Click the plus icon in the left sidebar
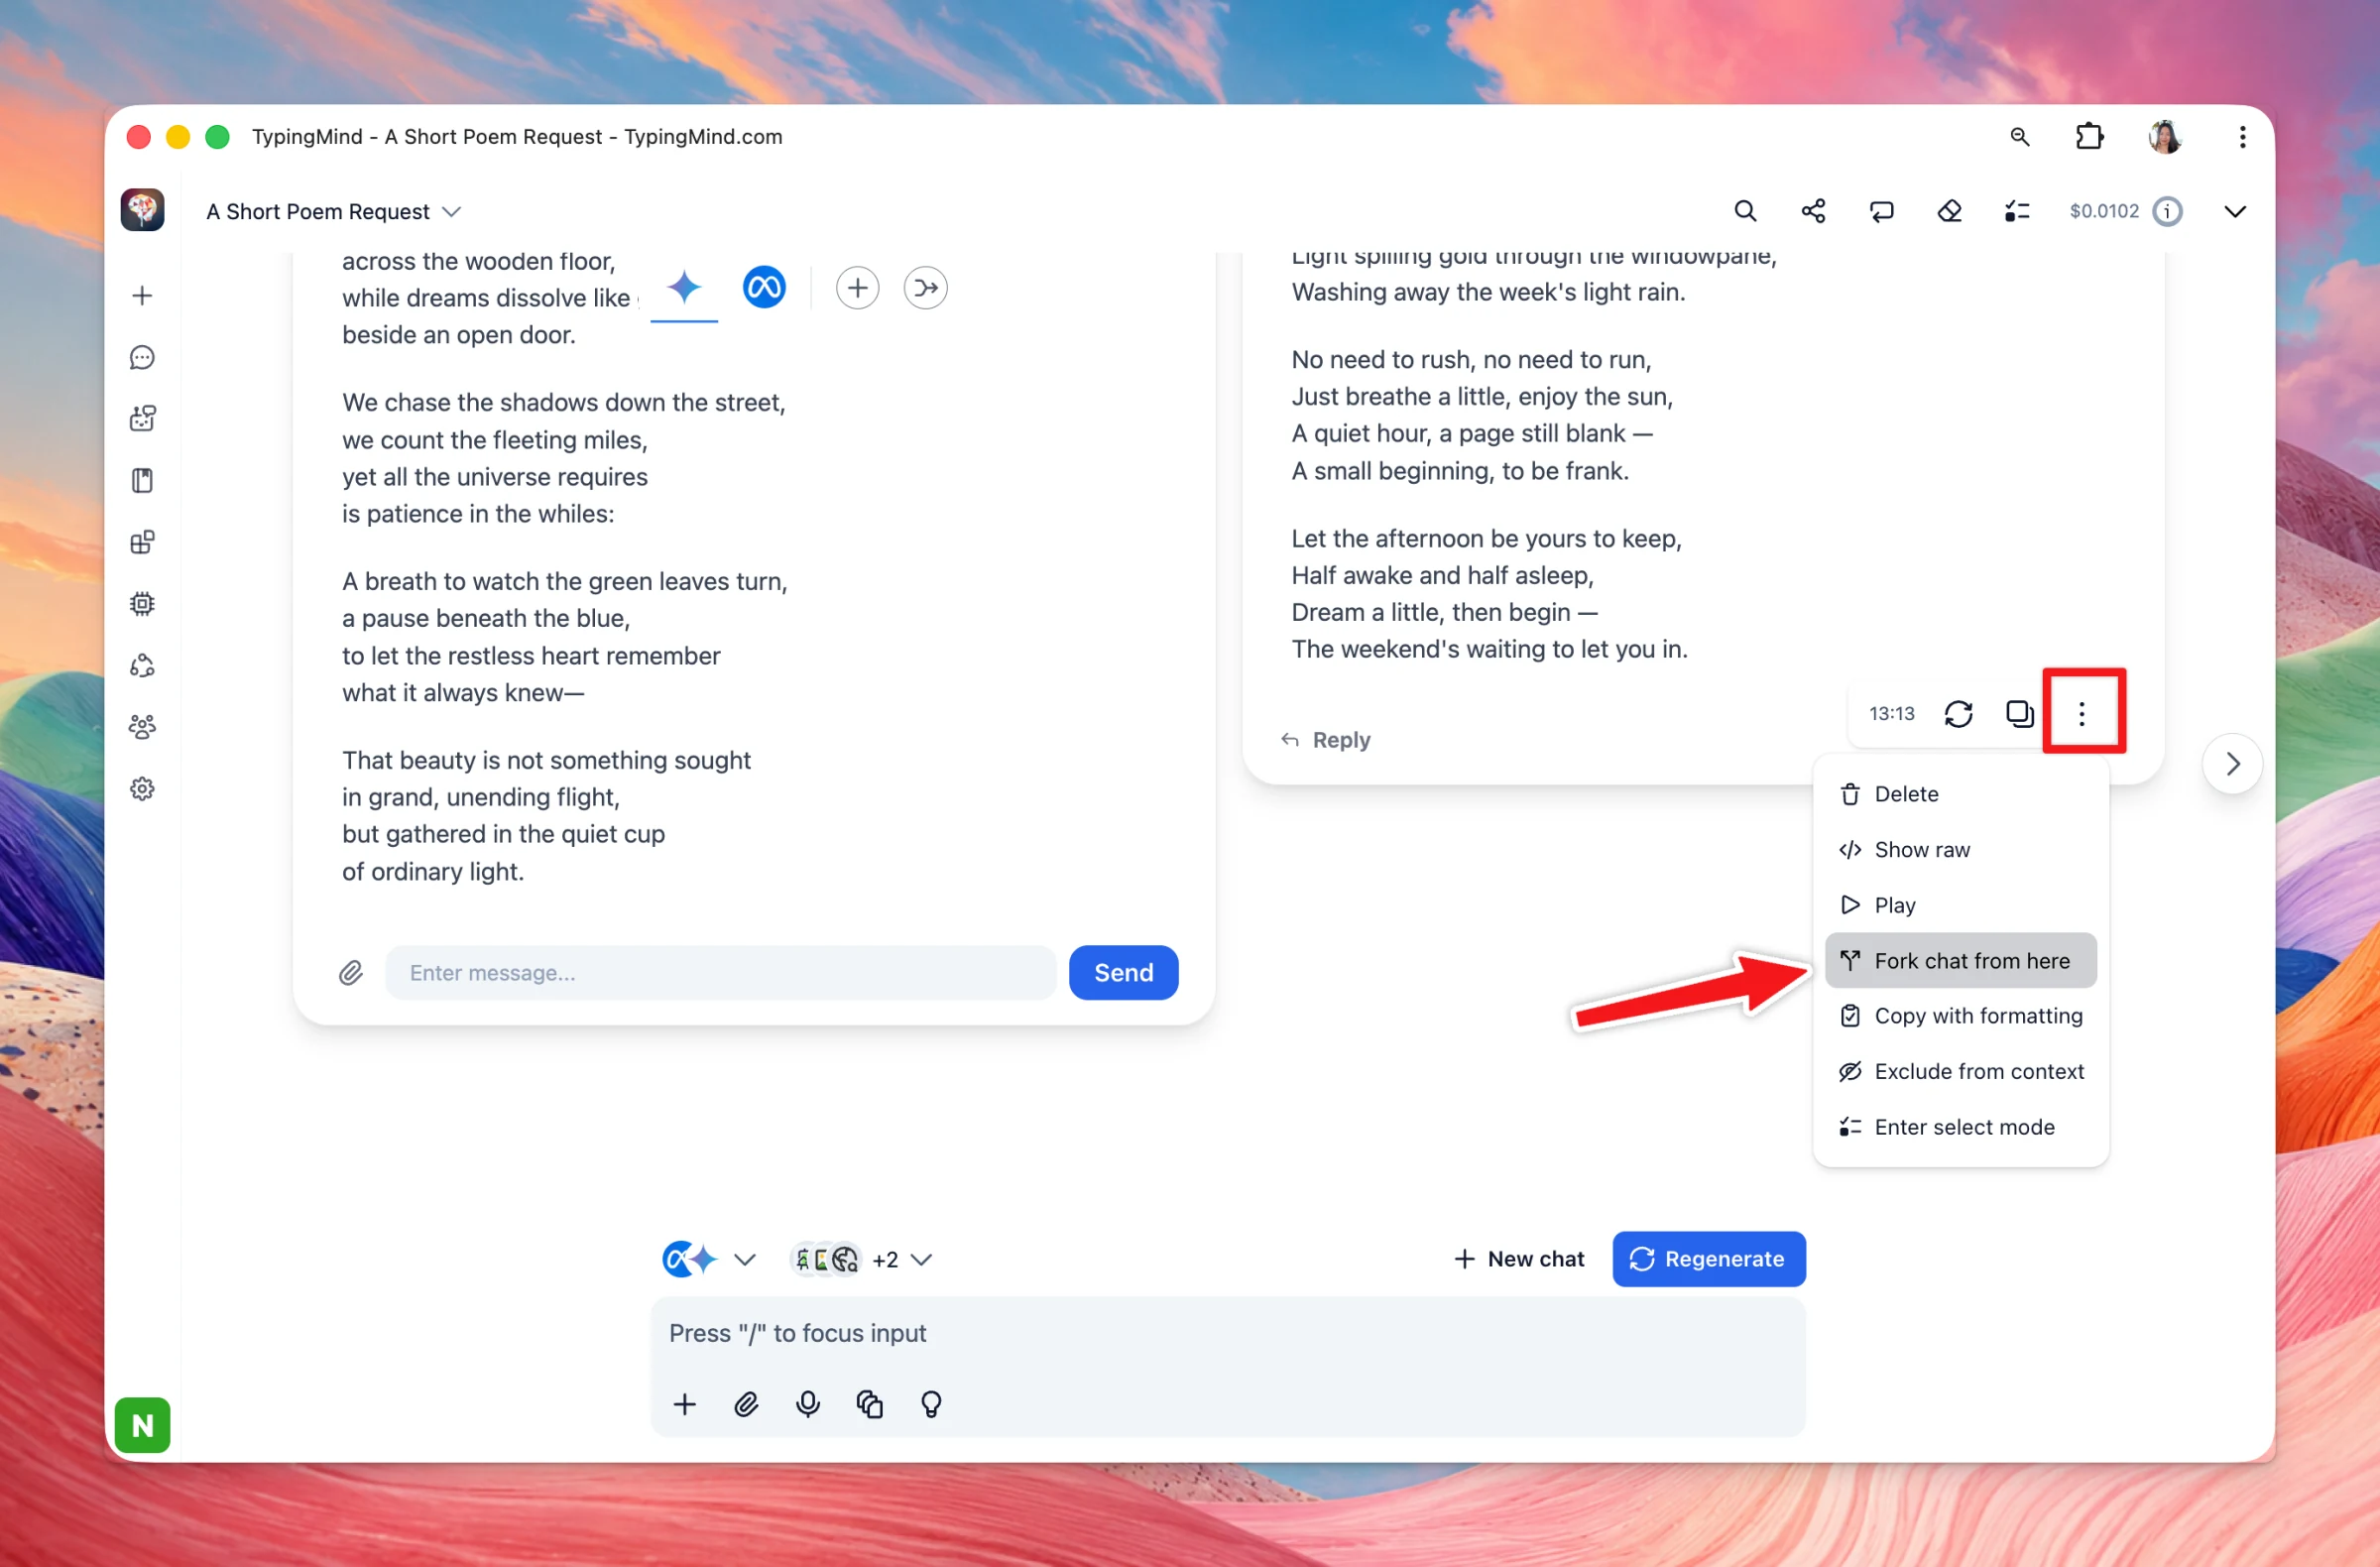 click(142, 296)
